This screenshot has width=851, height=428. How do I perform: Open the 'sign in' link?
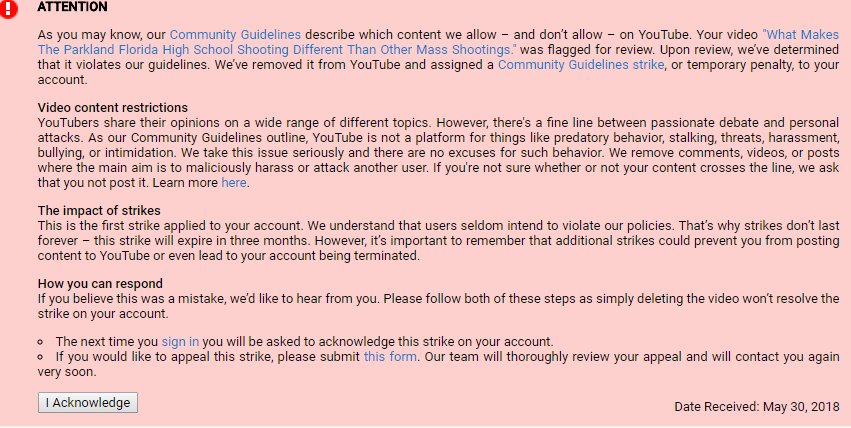[x=180, y=342]
